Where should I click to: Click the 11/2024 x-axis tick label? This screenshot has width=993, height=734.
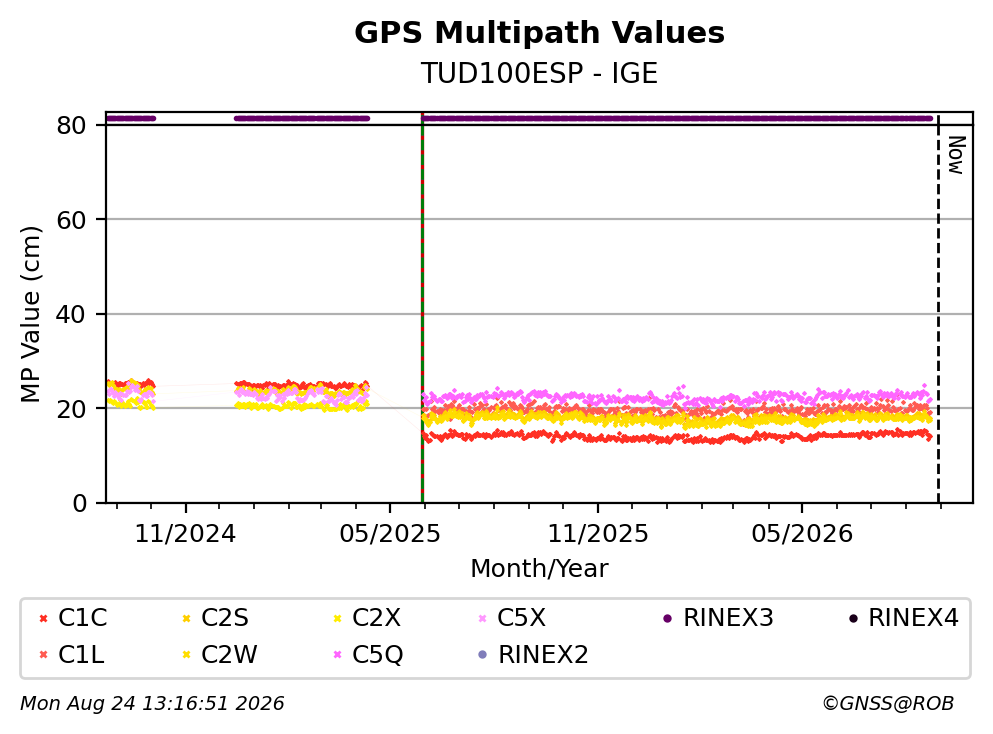pyautogui.click(x=185, y=534)
